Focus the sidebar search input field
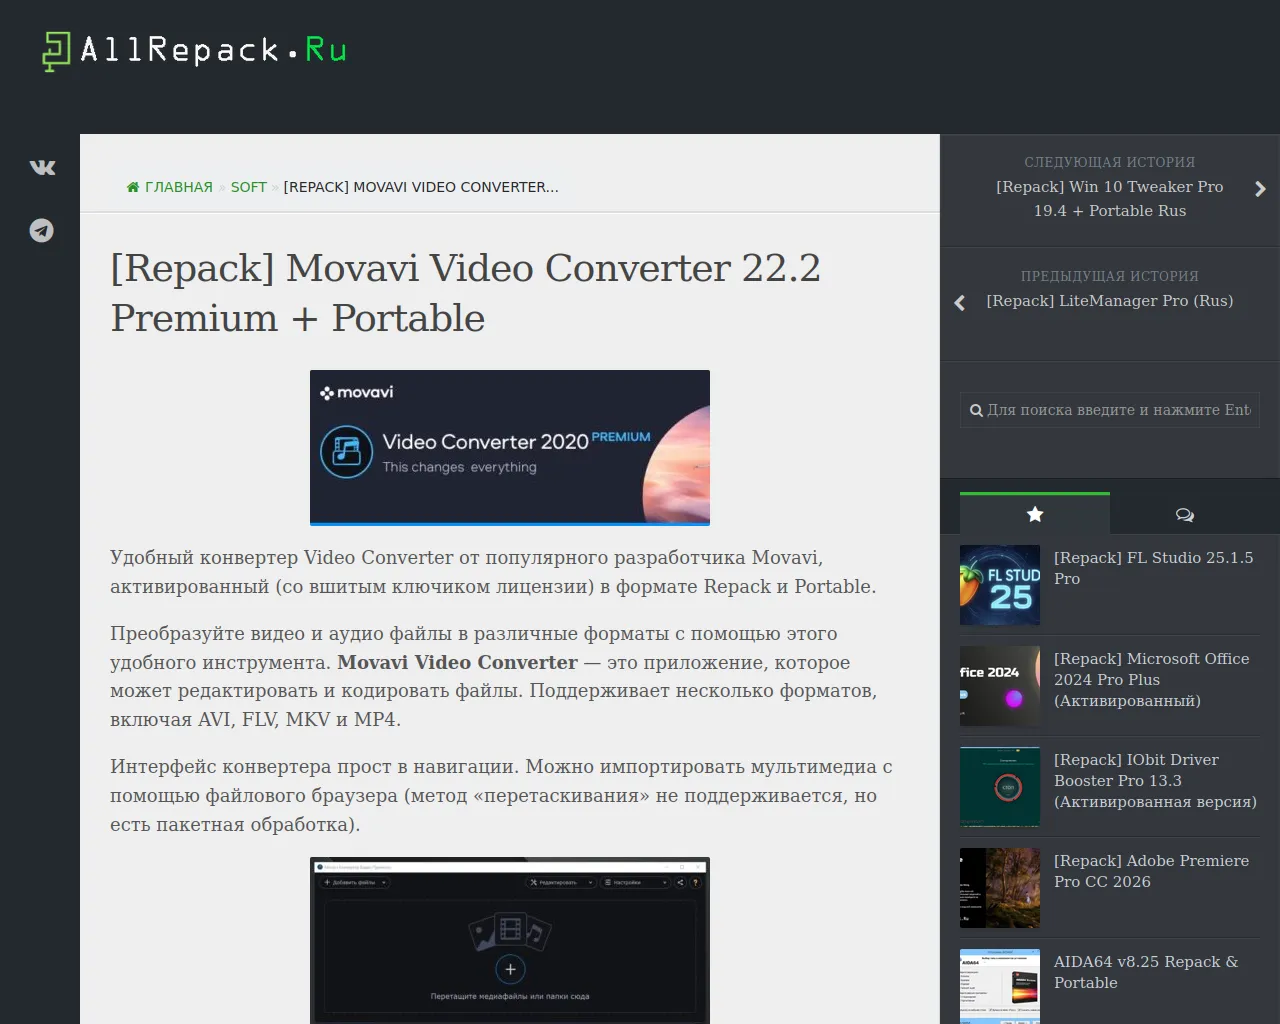Viewport: 1280px width, 1024px height. pyautogui.click(x=1110, y=410)
